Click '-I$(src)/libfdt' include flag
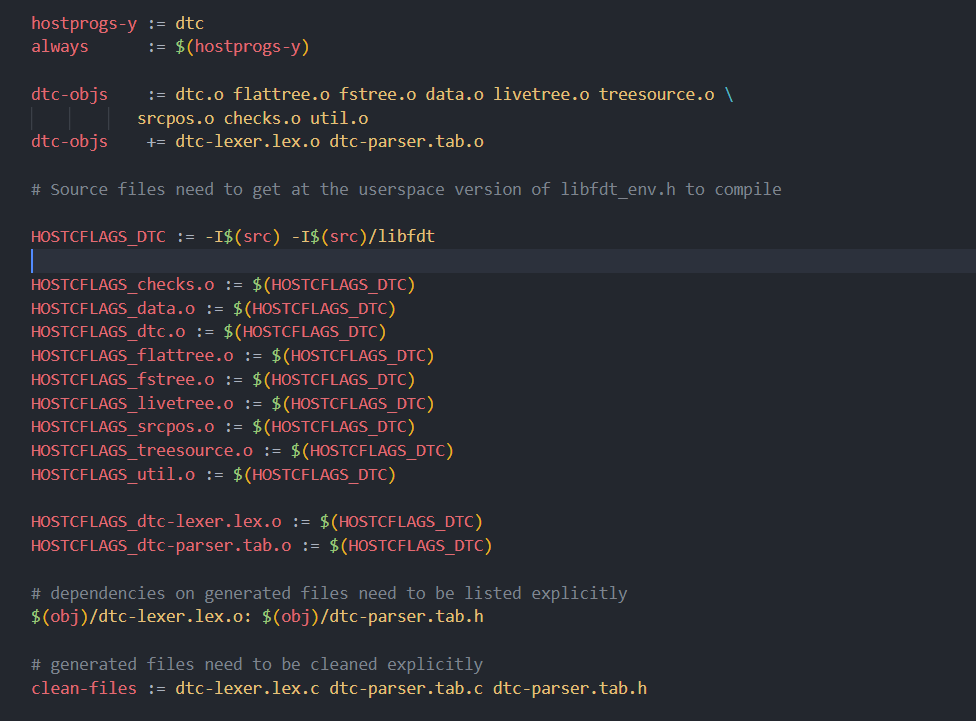This screenshot has height=721, width=976. point(363,237)
